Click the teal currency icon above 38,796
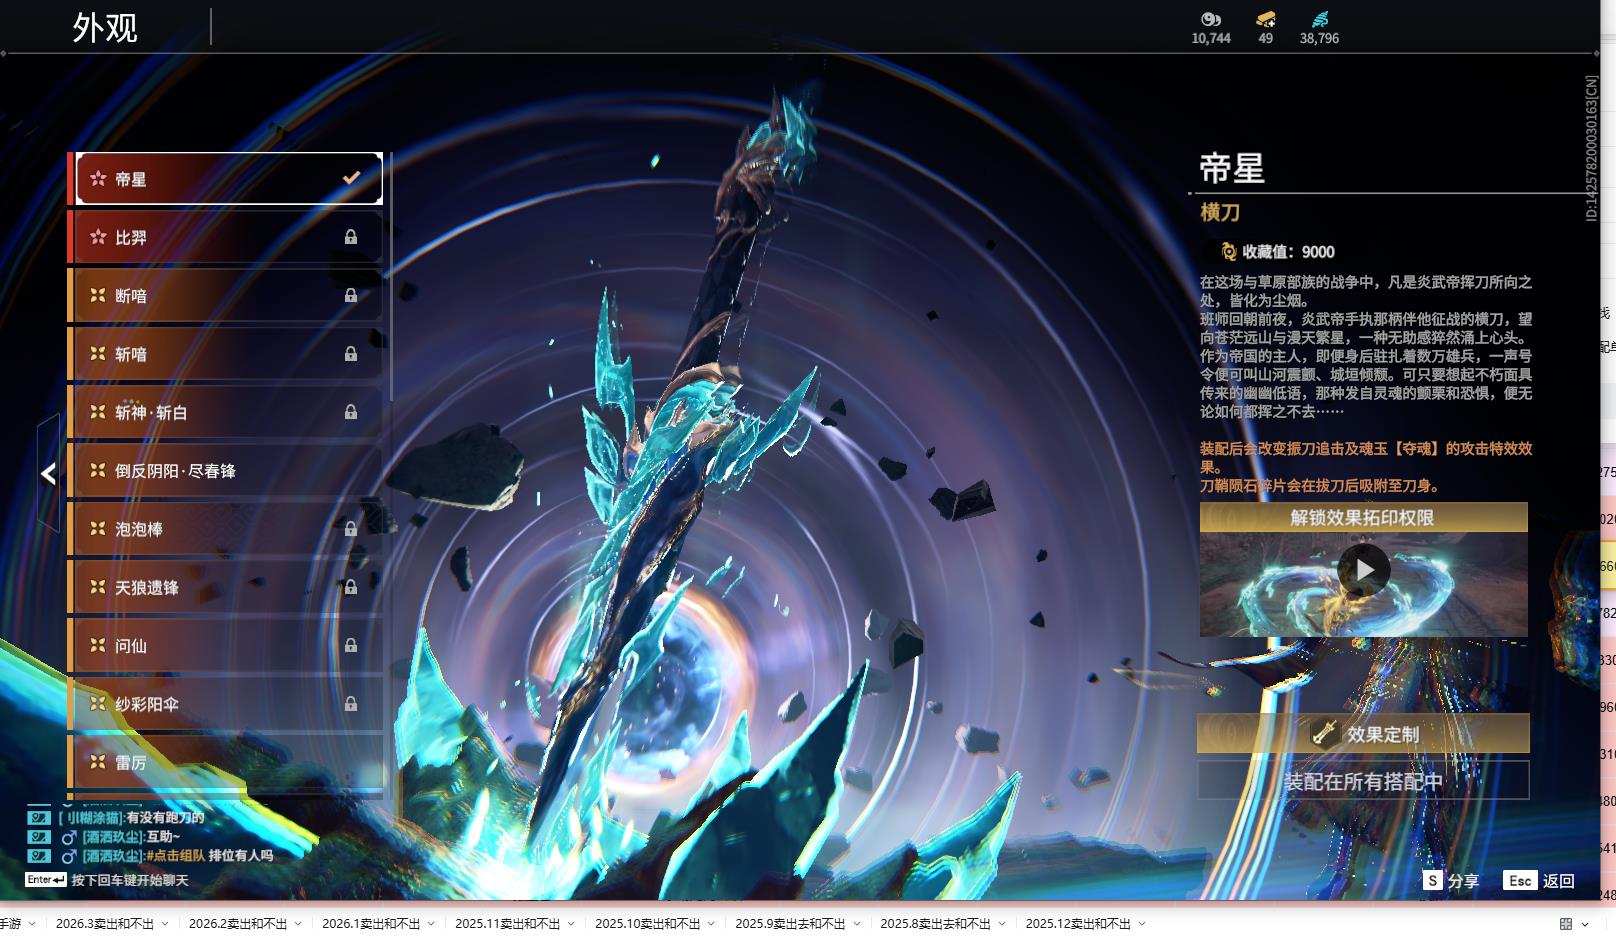 [x=1320, y=19]
